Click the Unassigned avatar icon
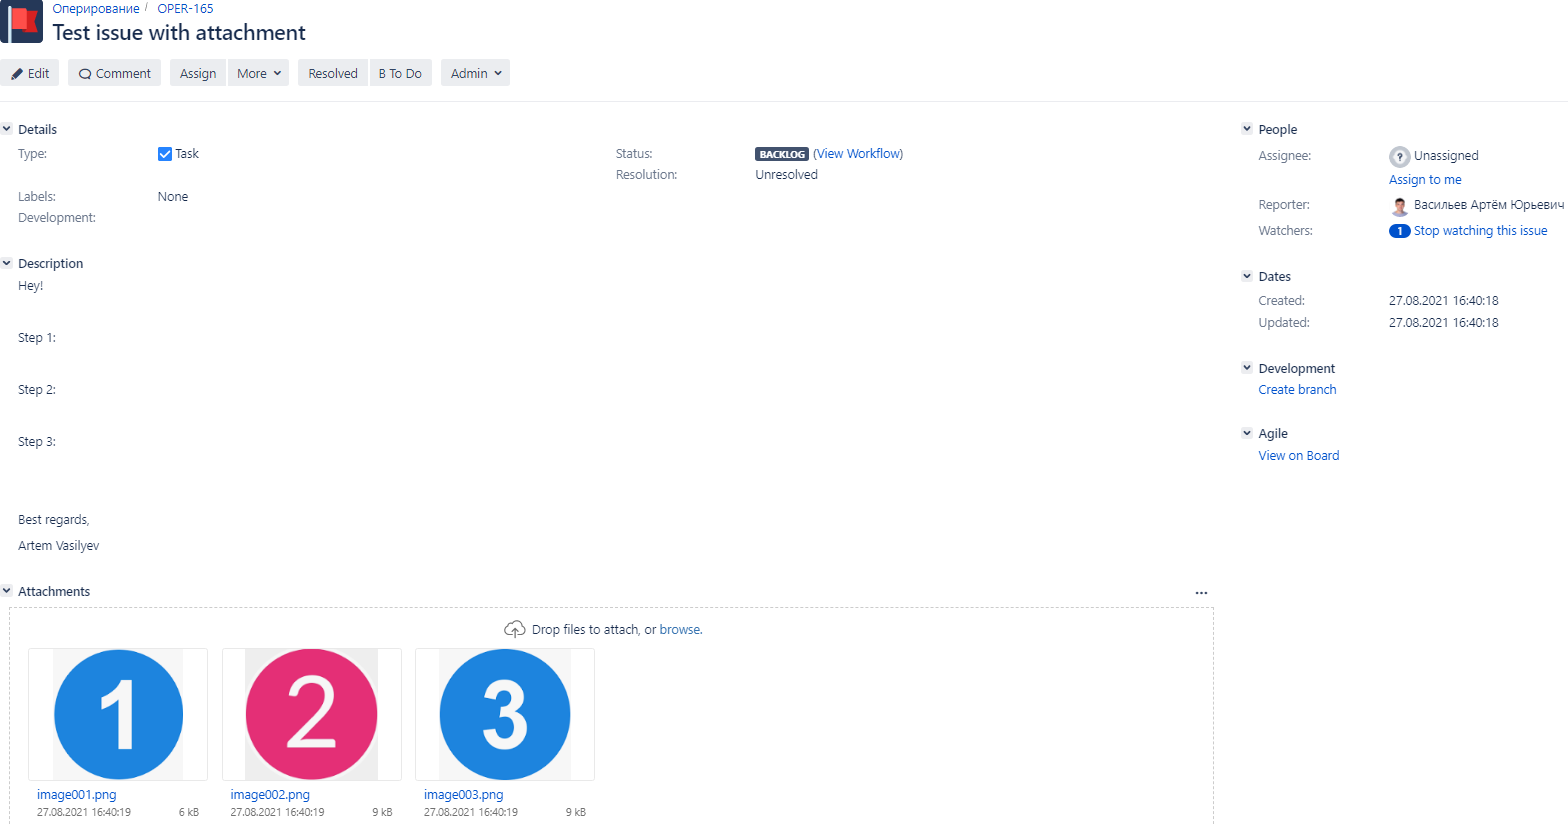Screen dimensions: 1568x824 tap(1399, 156)
